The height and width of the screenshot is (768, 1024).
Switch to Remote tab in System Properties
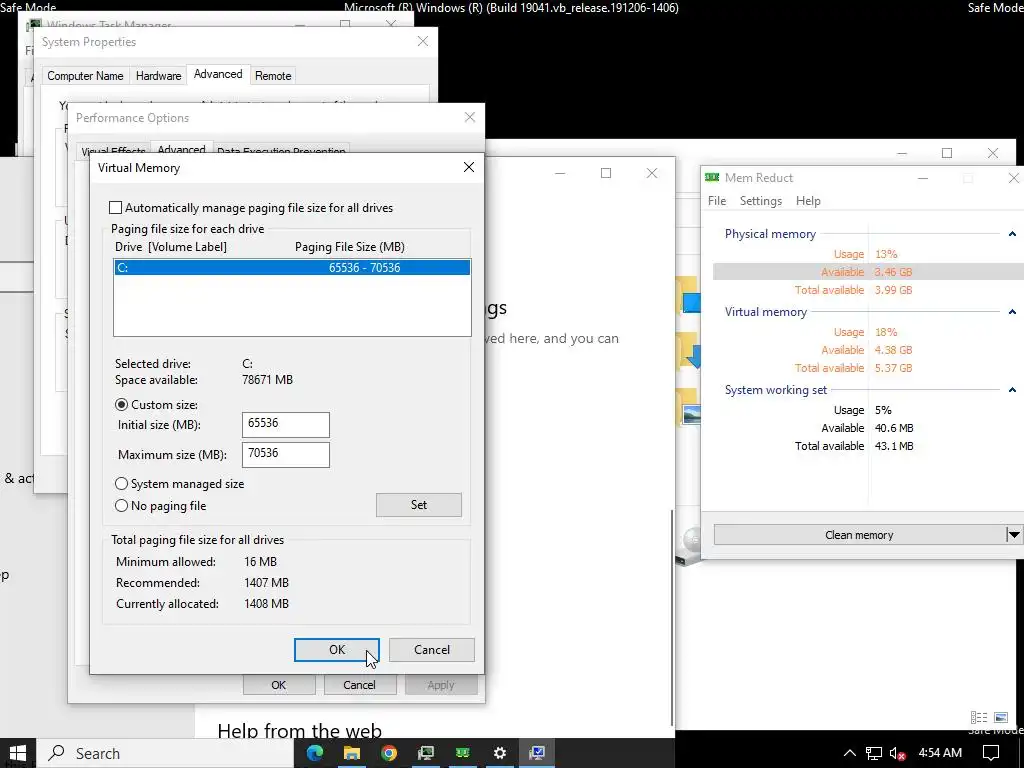coord(273,76)
